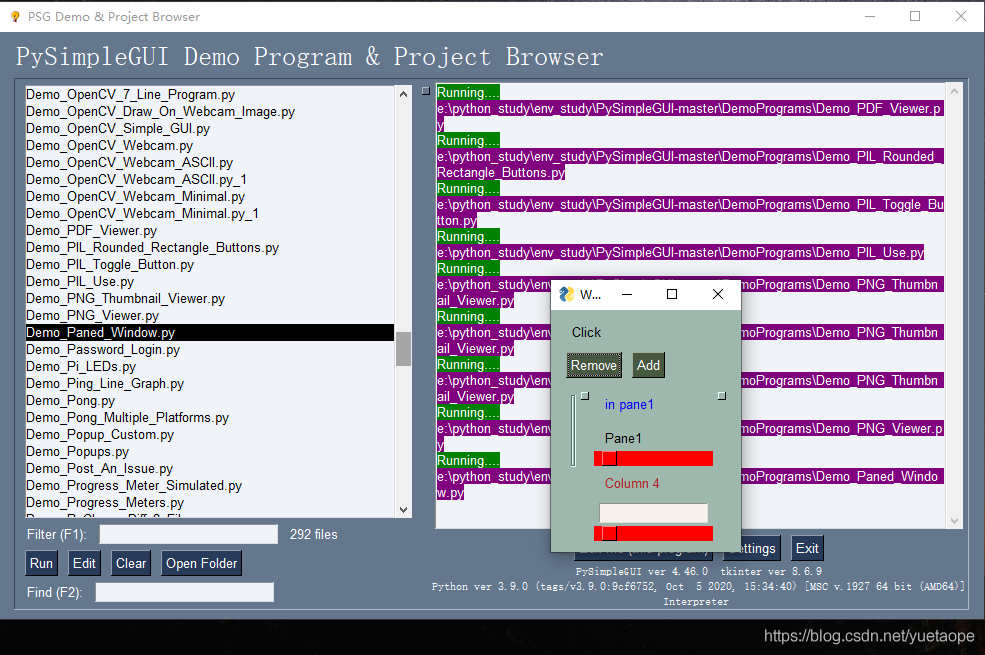The width and height of the screenshot is (985, 655).
Task: Click the up arrow of the file list scrollbar
Action: tap(403, 94)
